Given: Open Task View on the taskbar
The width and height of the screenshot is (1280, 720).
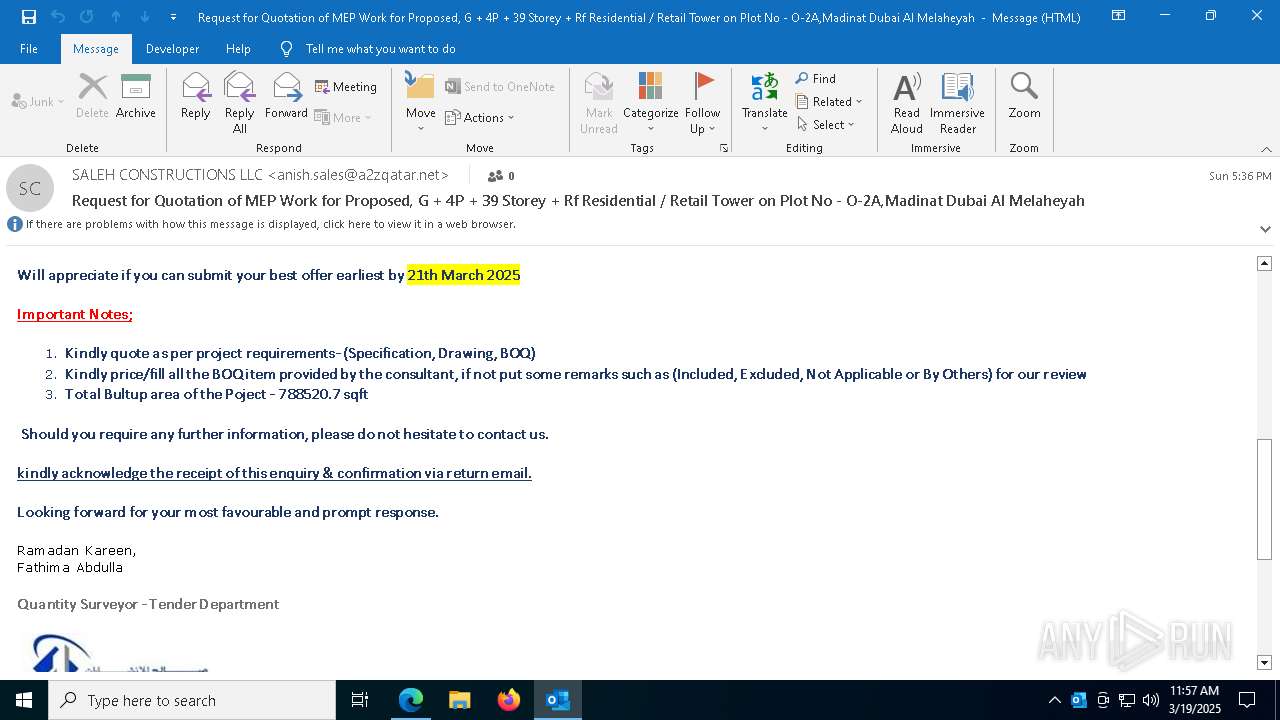Looking at the screenshot, I should [x=360, y=700].
